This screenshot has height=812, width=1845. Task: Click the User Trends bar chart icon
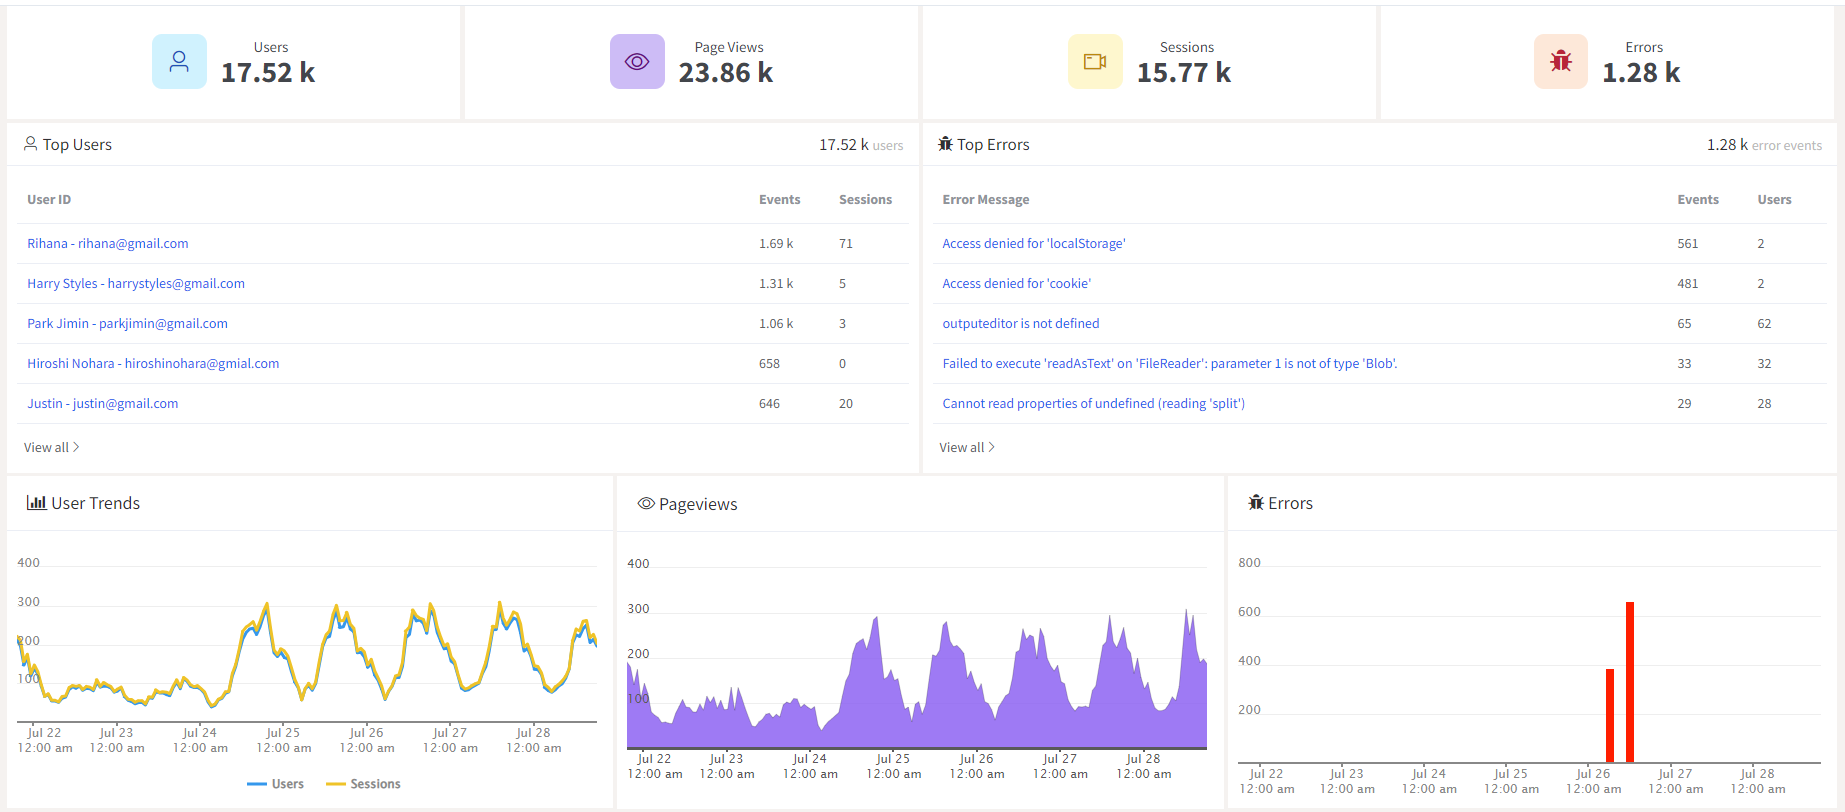(x=36, y=503)
